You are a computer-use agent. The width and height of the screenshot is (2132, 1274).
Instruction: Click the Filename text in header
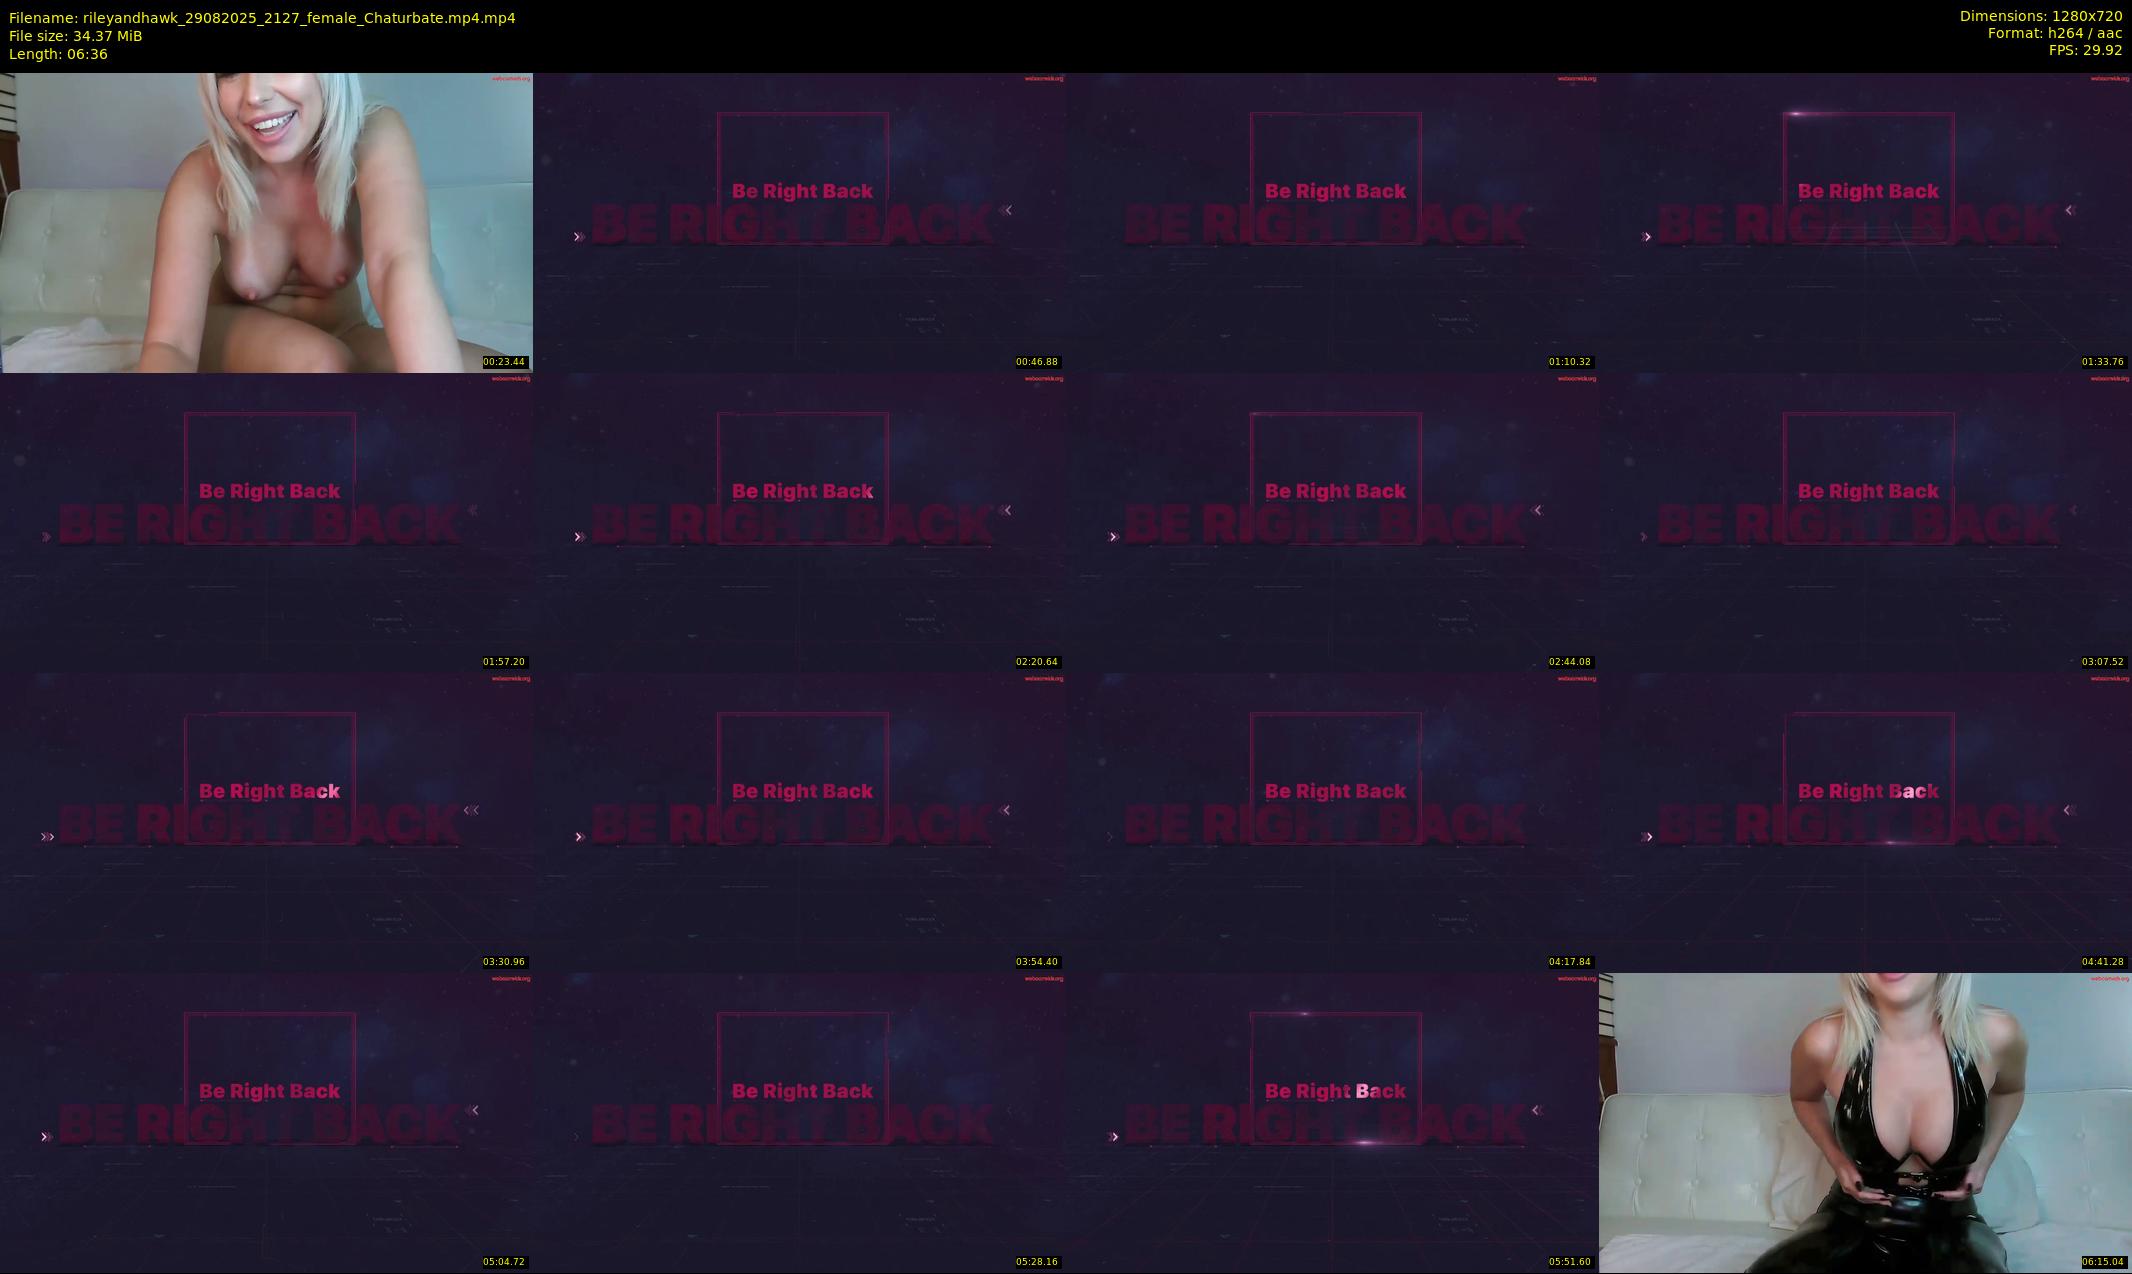262,18
